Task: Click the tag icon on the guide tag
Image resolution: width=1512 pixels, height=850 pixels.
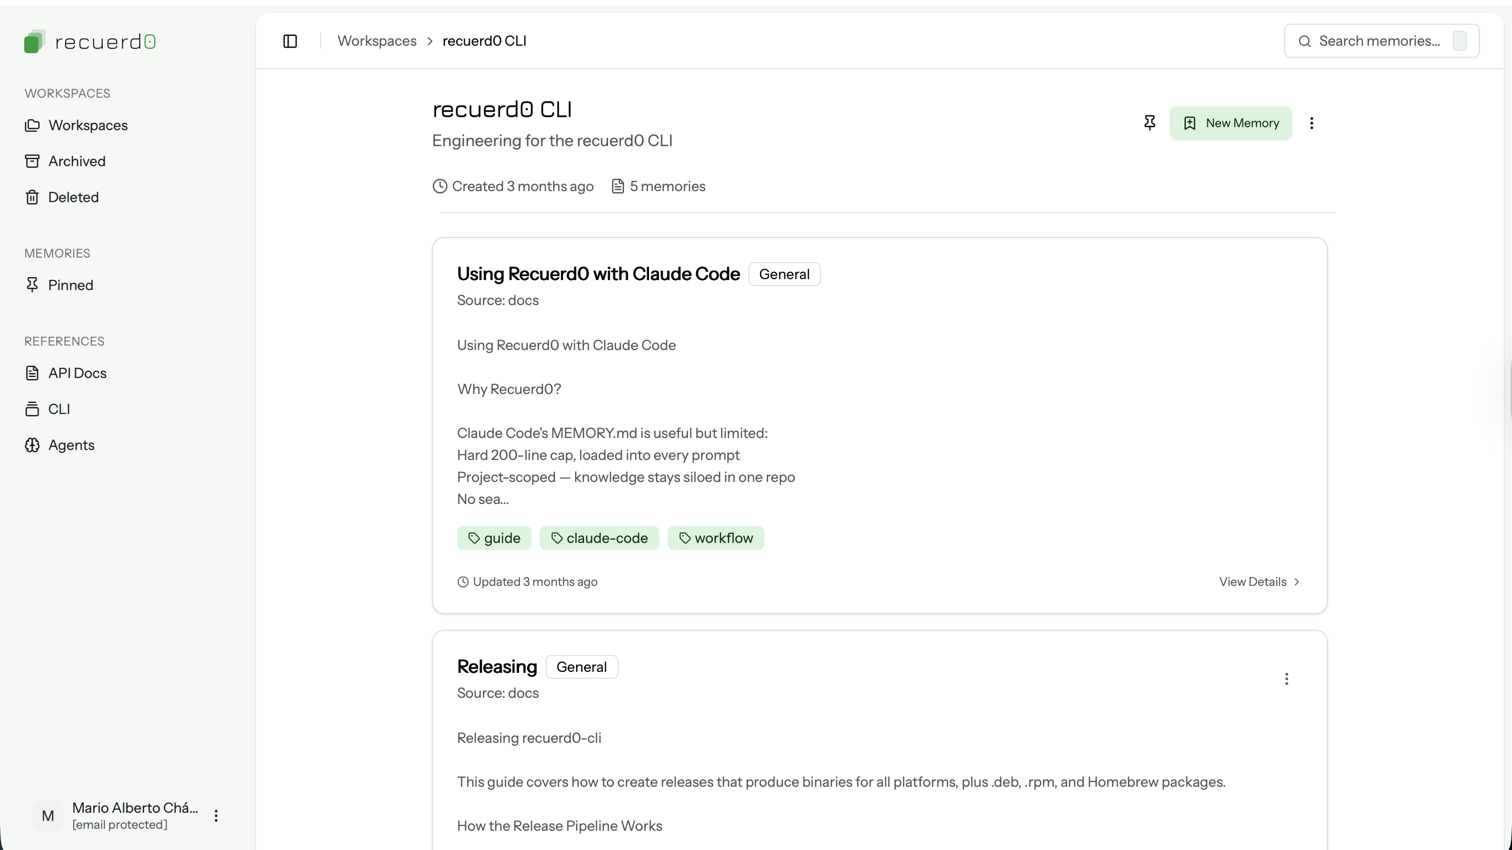Action: [474, 538]
